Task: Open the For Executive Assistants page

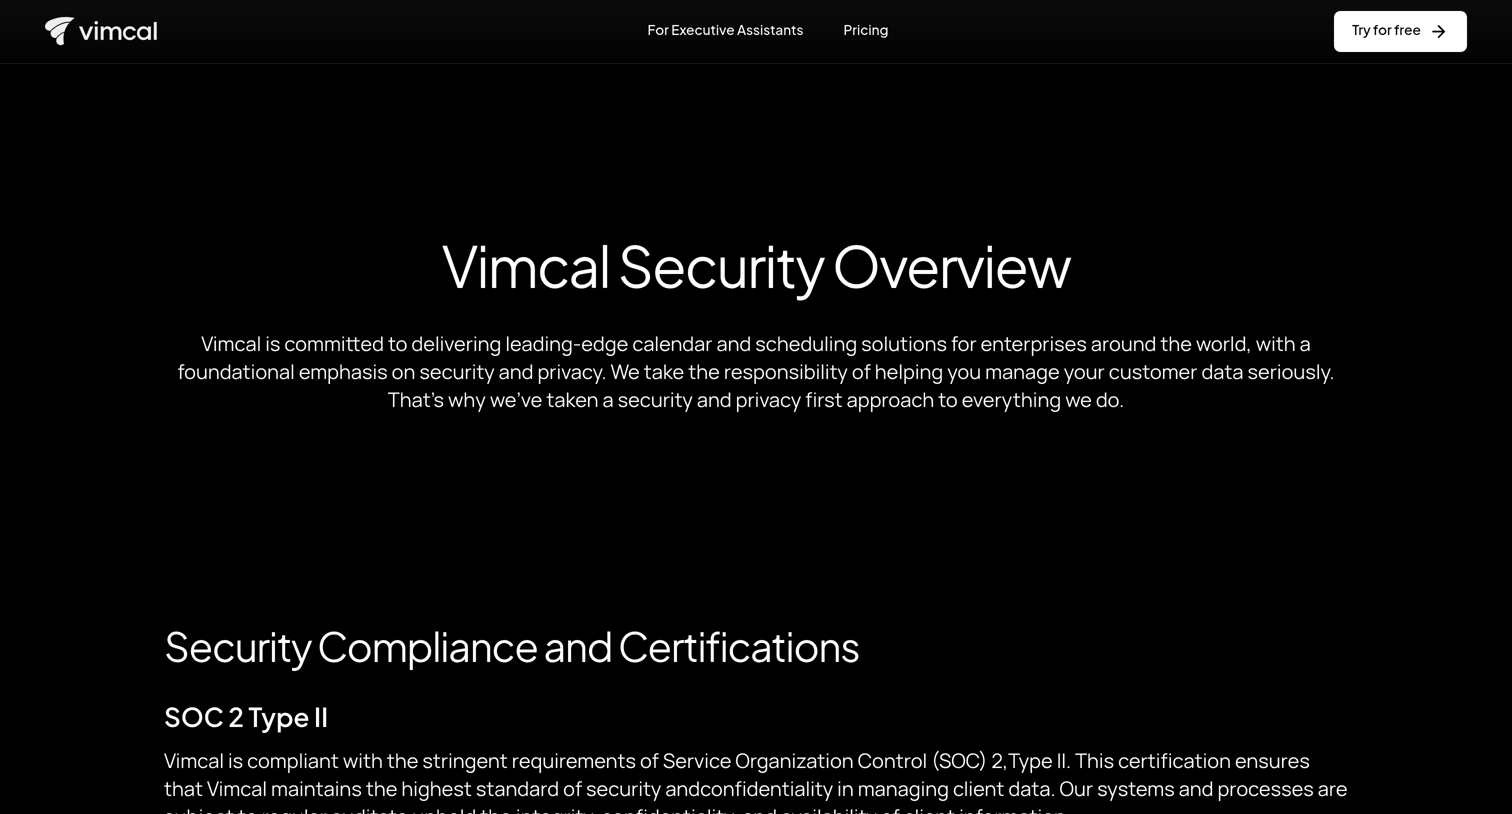Action: pos(725,30)
